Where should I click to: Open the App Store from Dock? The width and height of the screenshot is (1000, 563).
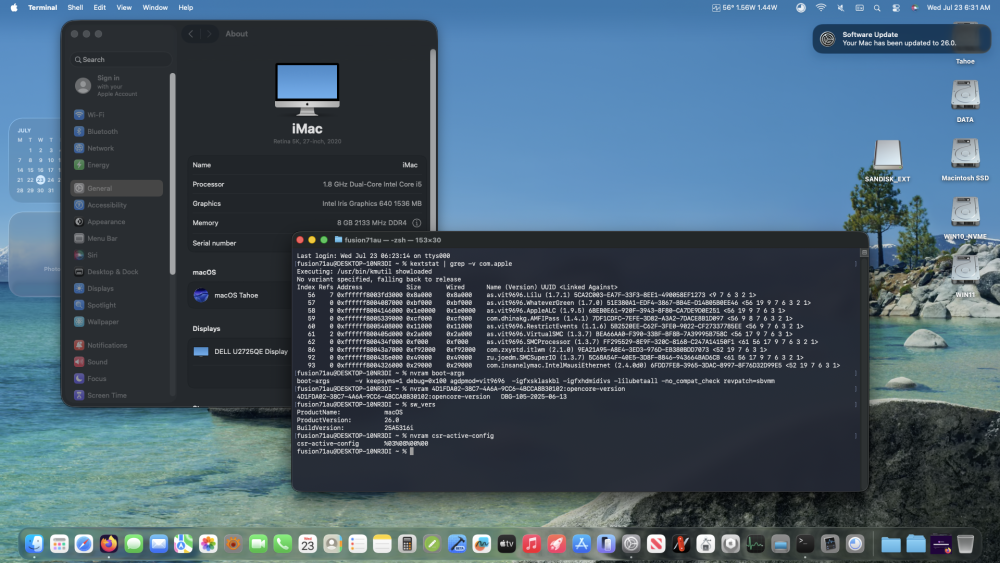coord(581,544)
